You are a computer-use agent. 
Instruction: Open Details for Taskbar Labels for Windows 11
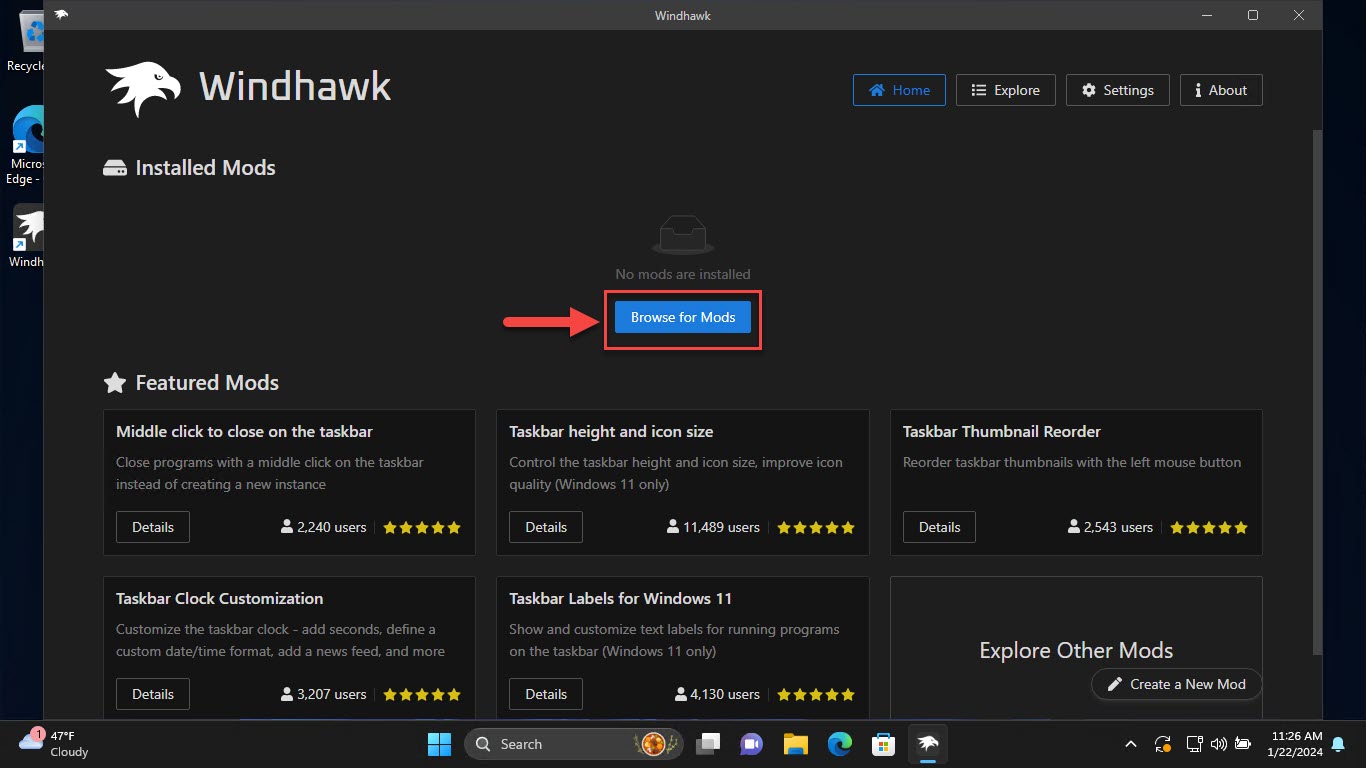pos(546,694)
